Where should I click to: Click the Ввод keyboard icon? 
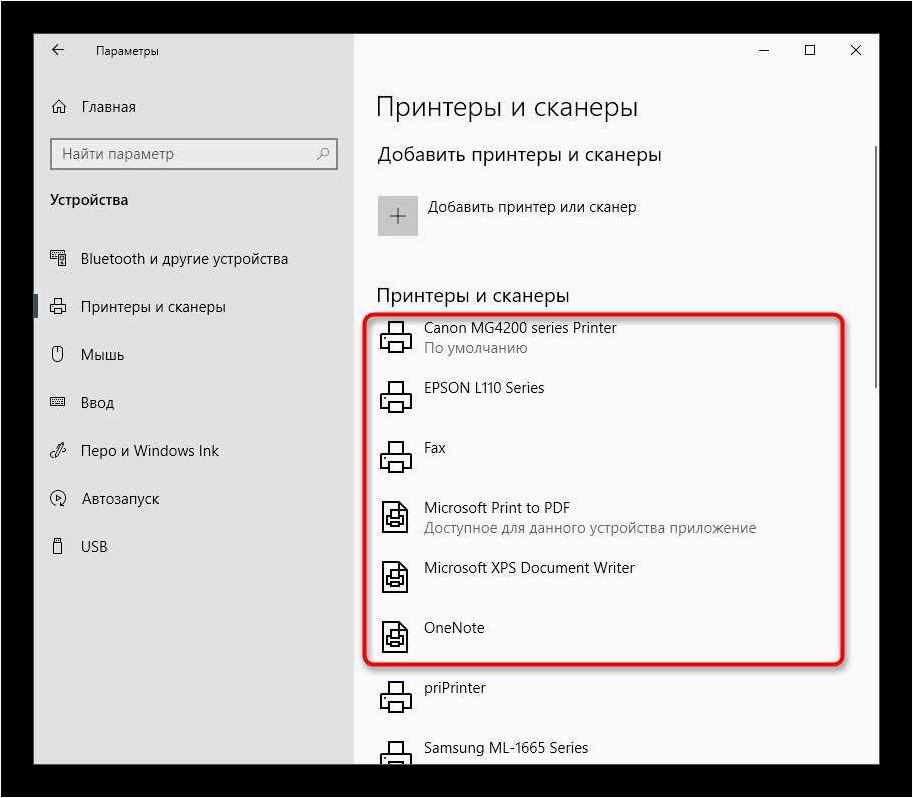coord(58,402)
